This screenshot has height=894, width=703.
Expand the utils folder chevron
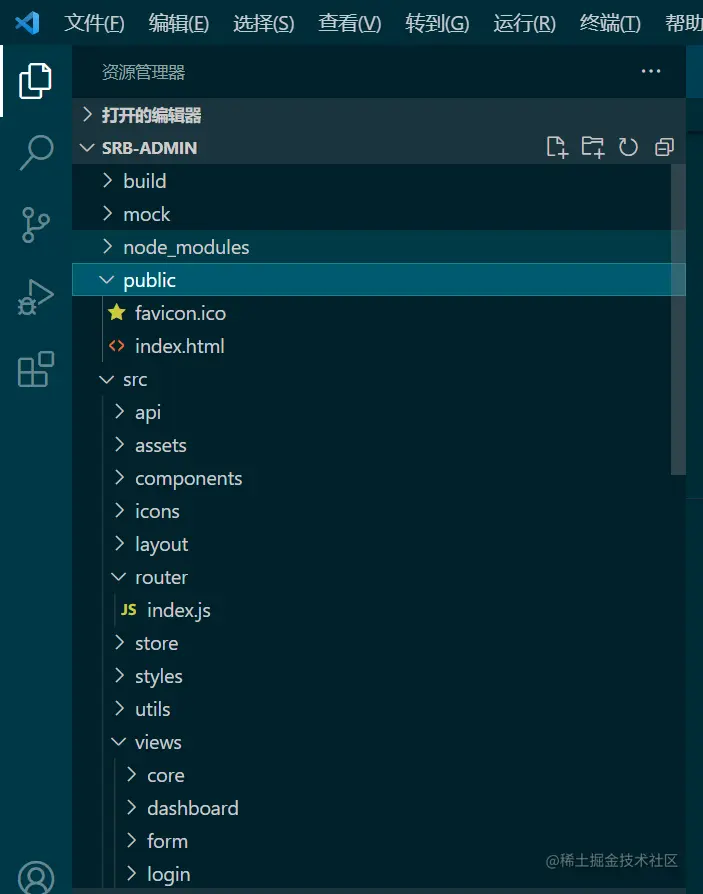(119, 709)
